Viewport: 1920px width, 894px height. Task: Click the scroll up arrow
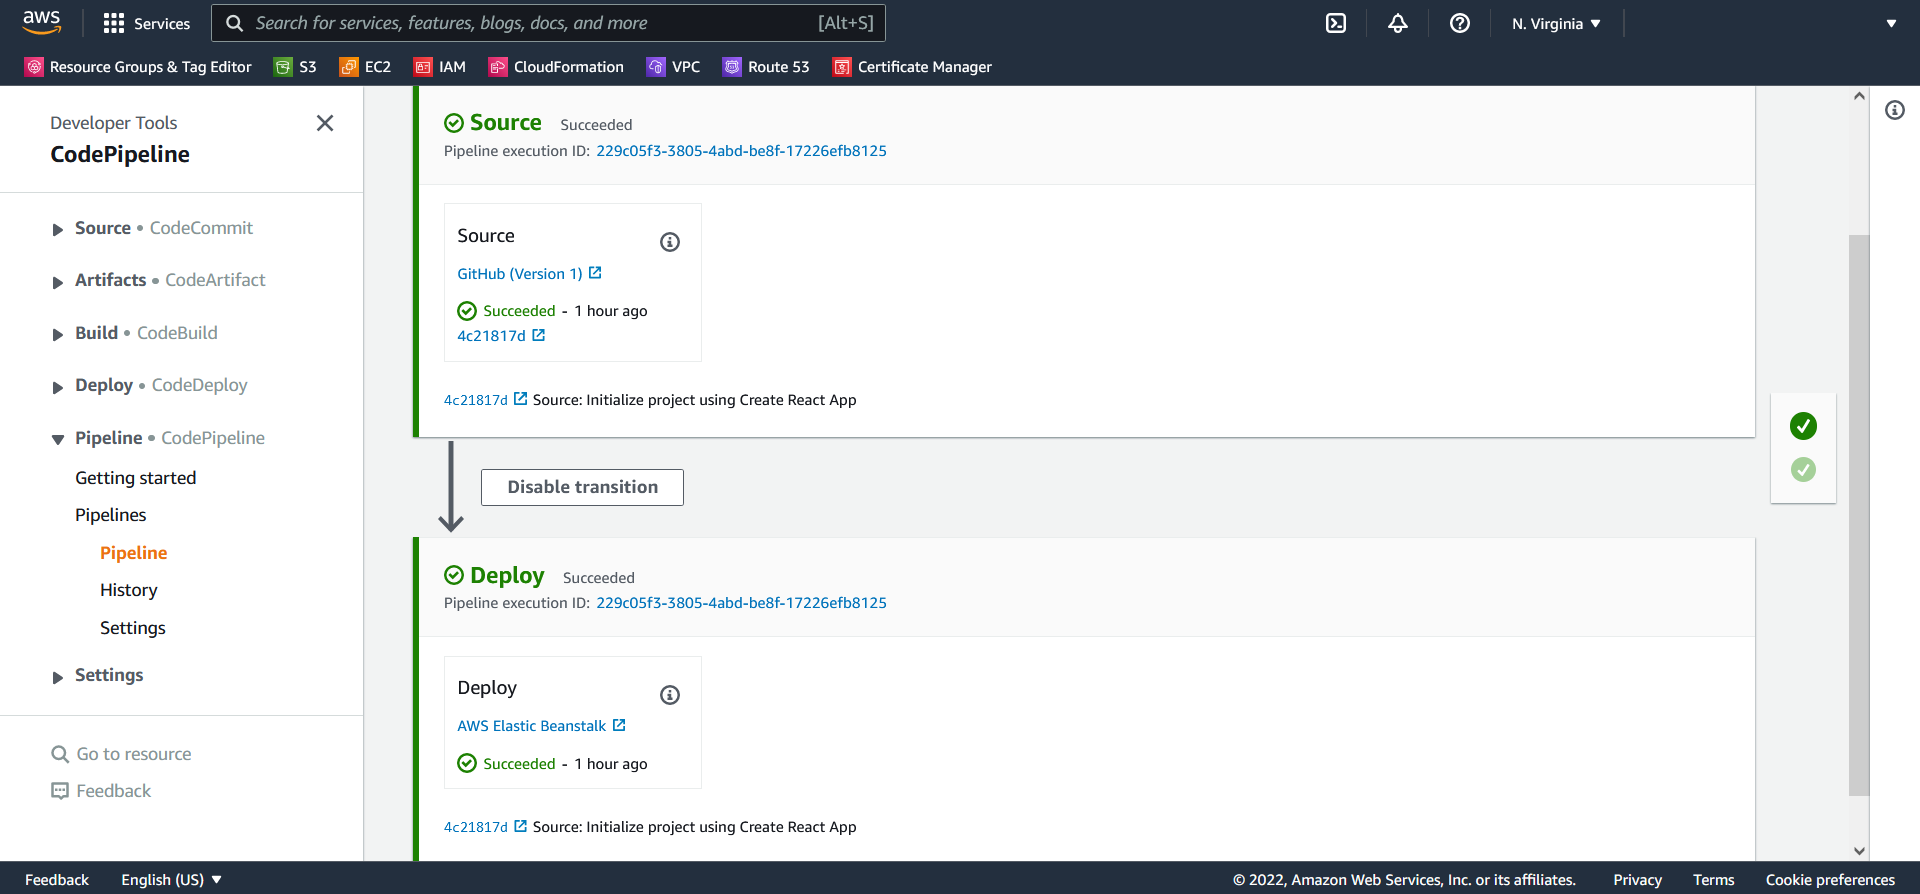tap(1859, 96)
